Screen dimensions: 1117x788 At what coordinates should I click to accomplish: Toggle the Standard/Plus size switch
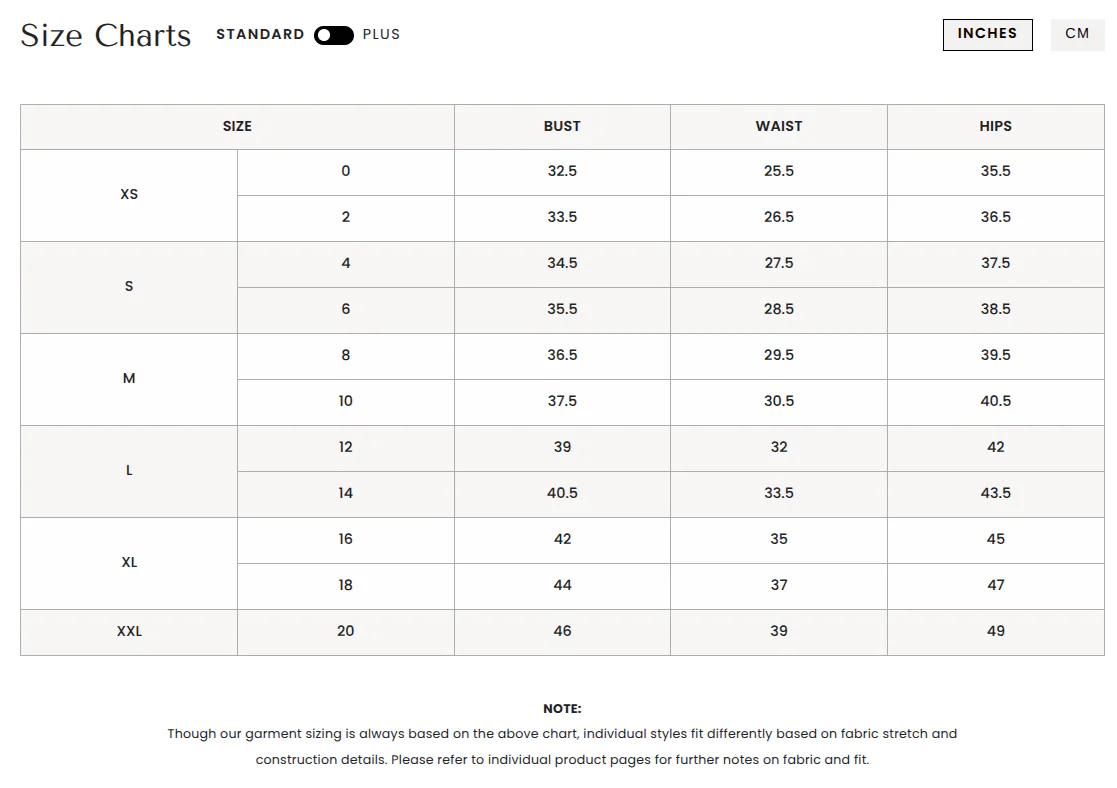point(333,35)
